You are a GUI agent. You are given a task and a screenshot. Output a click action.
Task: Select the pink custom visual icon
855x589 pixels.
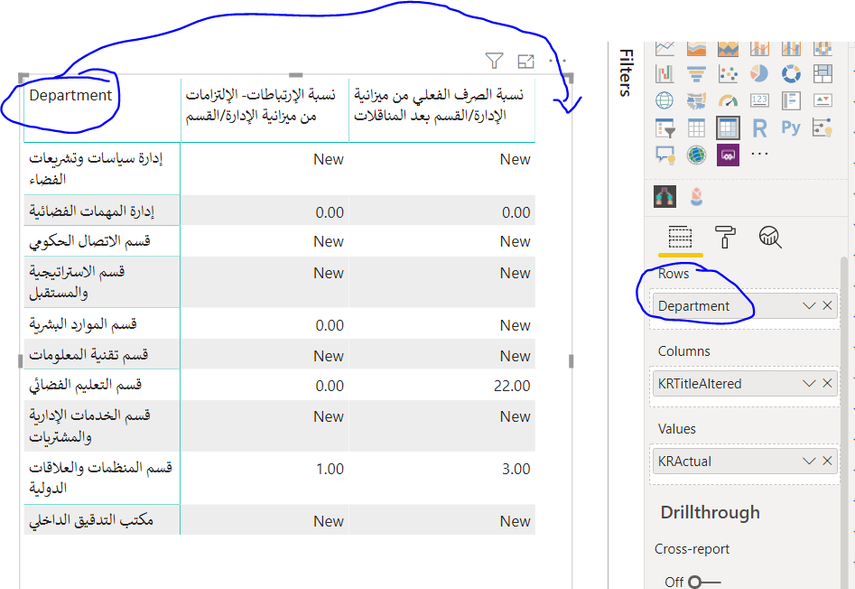(x=696, y=196)
